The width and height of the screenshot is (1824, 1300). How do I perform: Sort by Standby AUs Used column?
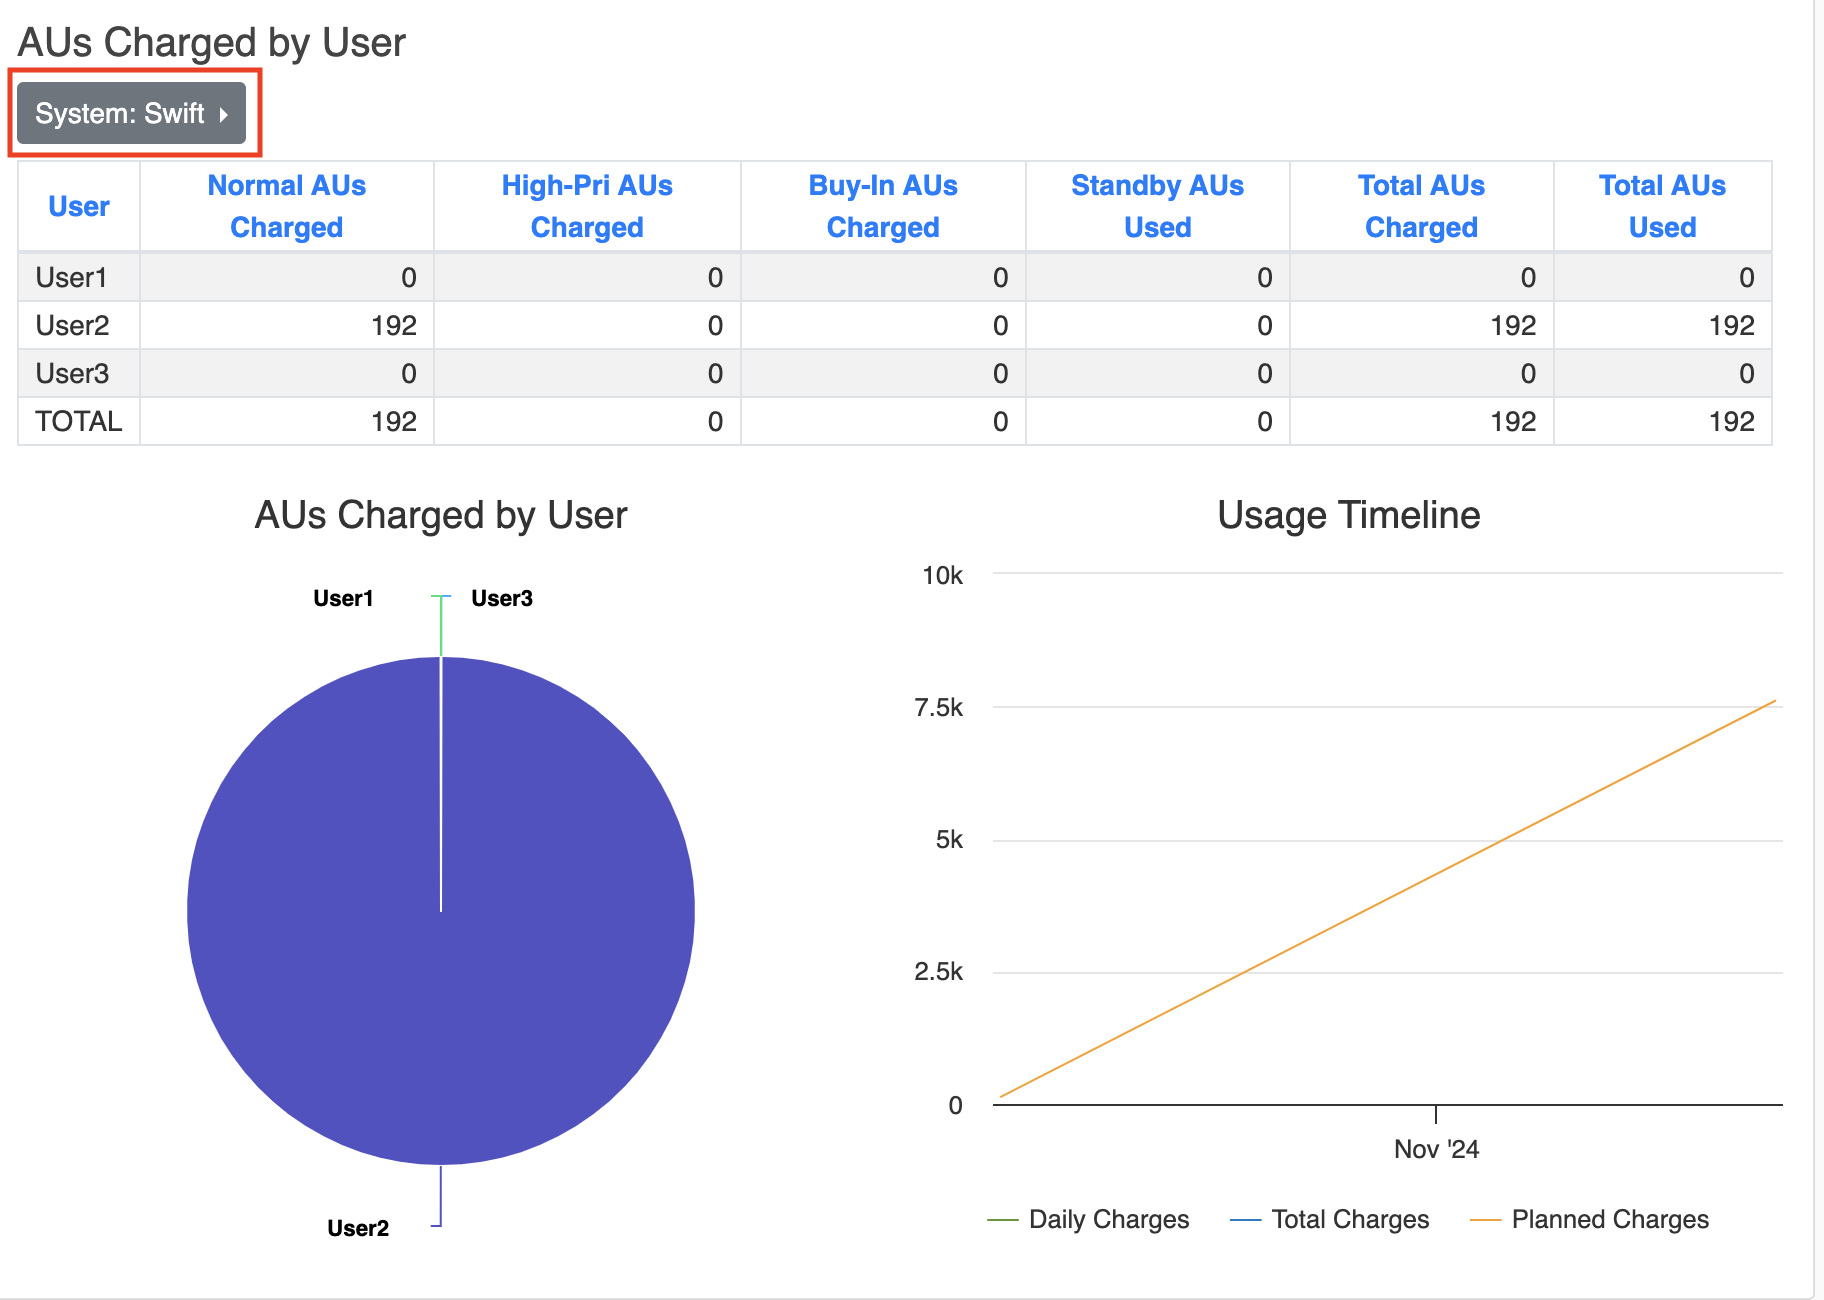[1157, 206]
